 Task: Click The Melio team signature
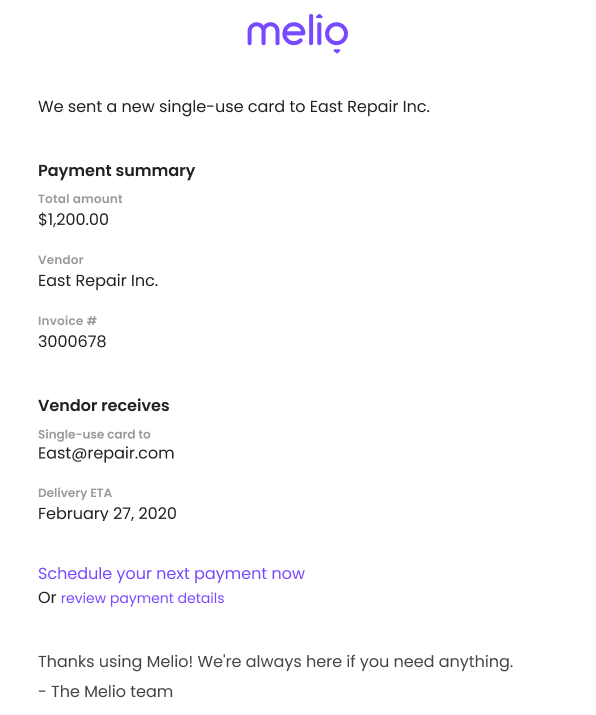[105, 692]
